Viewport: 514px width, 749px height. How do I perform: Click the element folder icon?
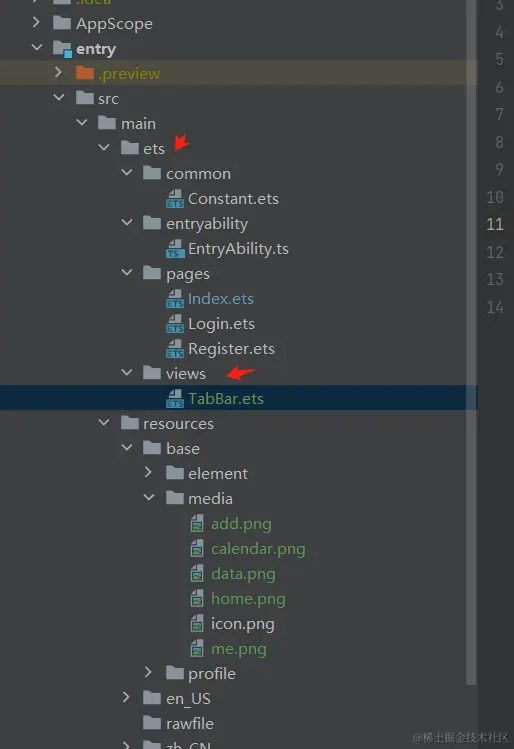click(175, 473)
